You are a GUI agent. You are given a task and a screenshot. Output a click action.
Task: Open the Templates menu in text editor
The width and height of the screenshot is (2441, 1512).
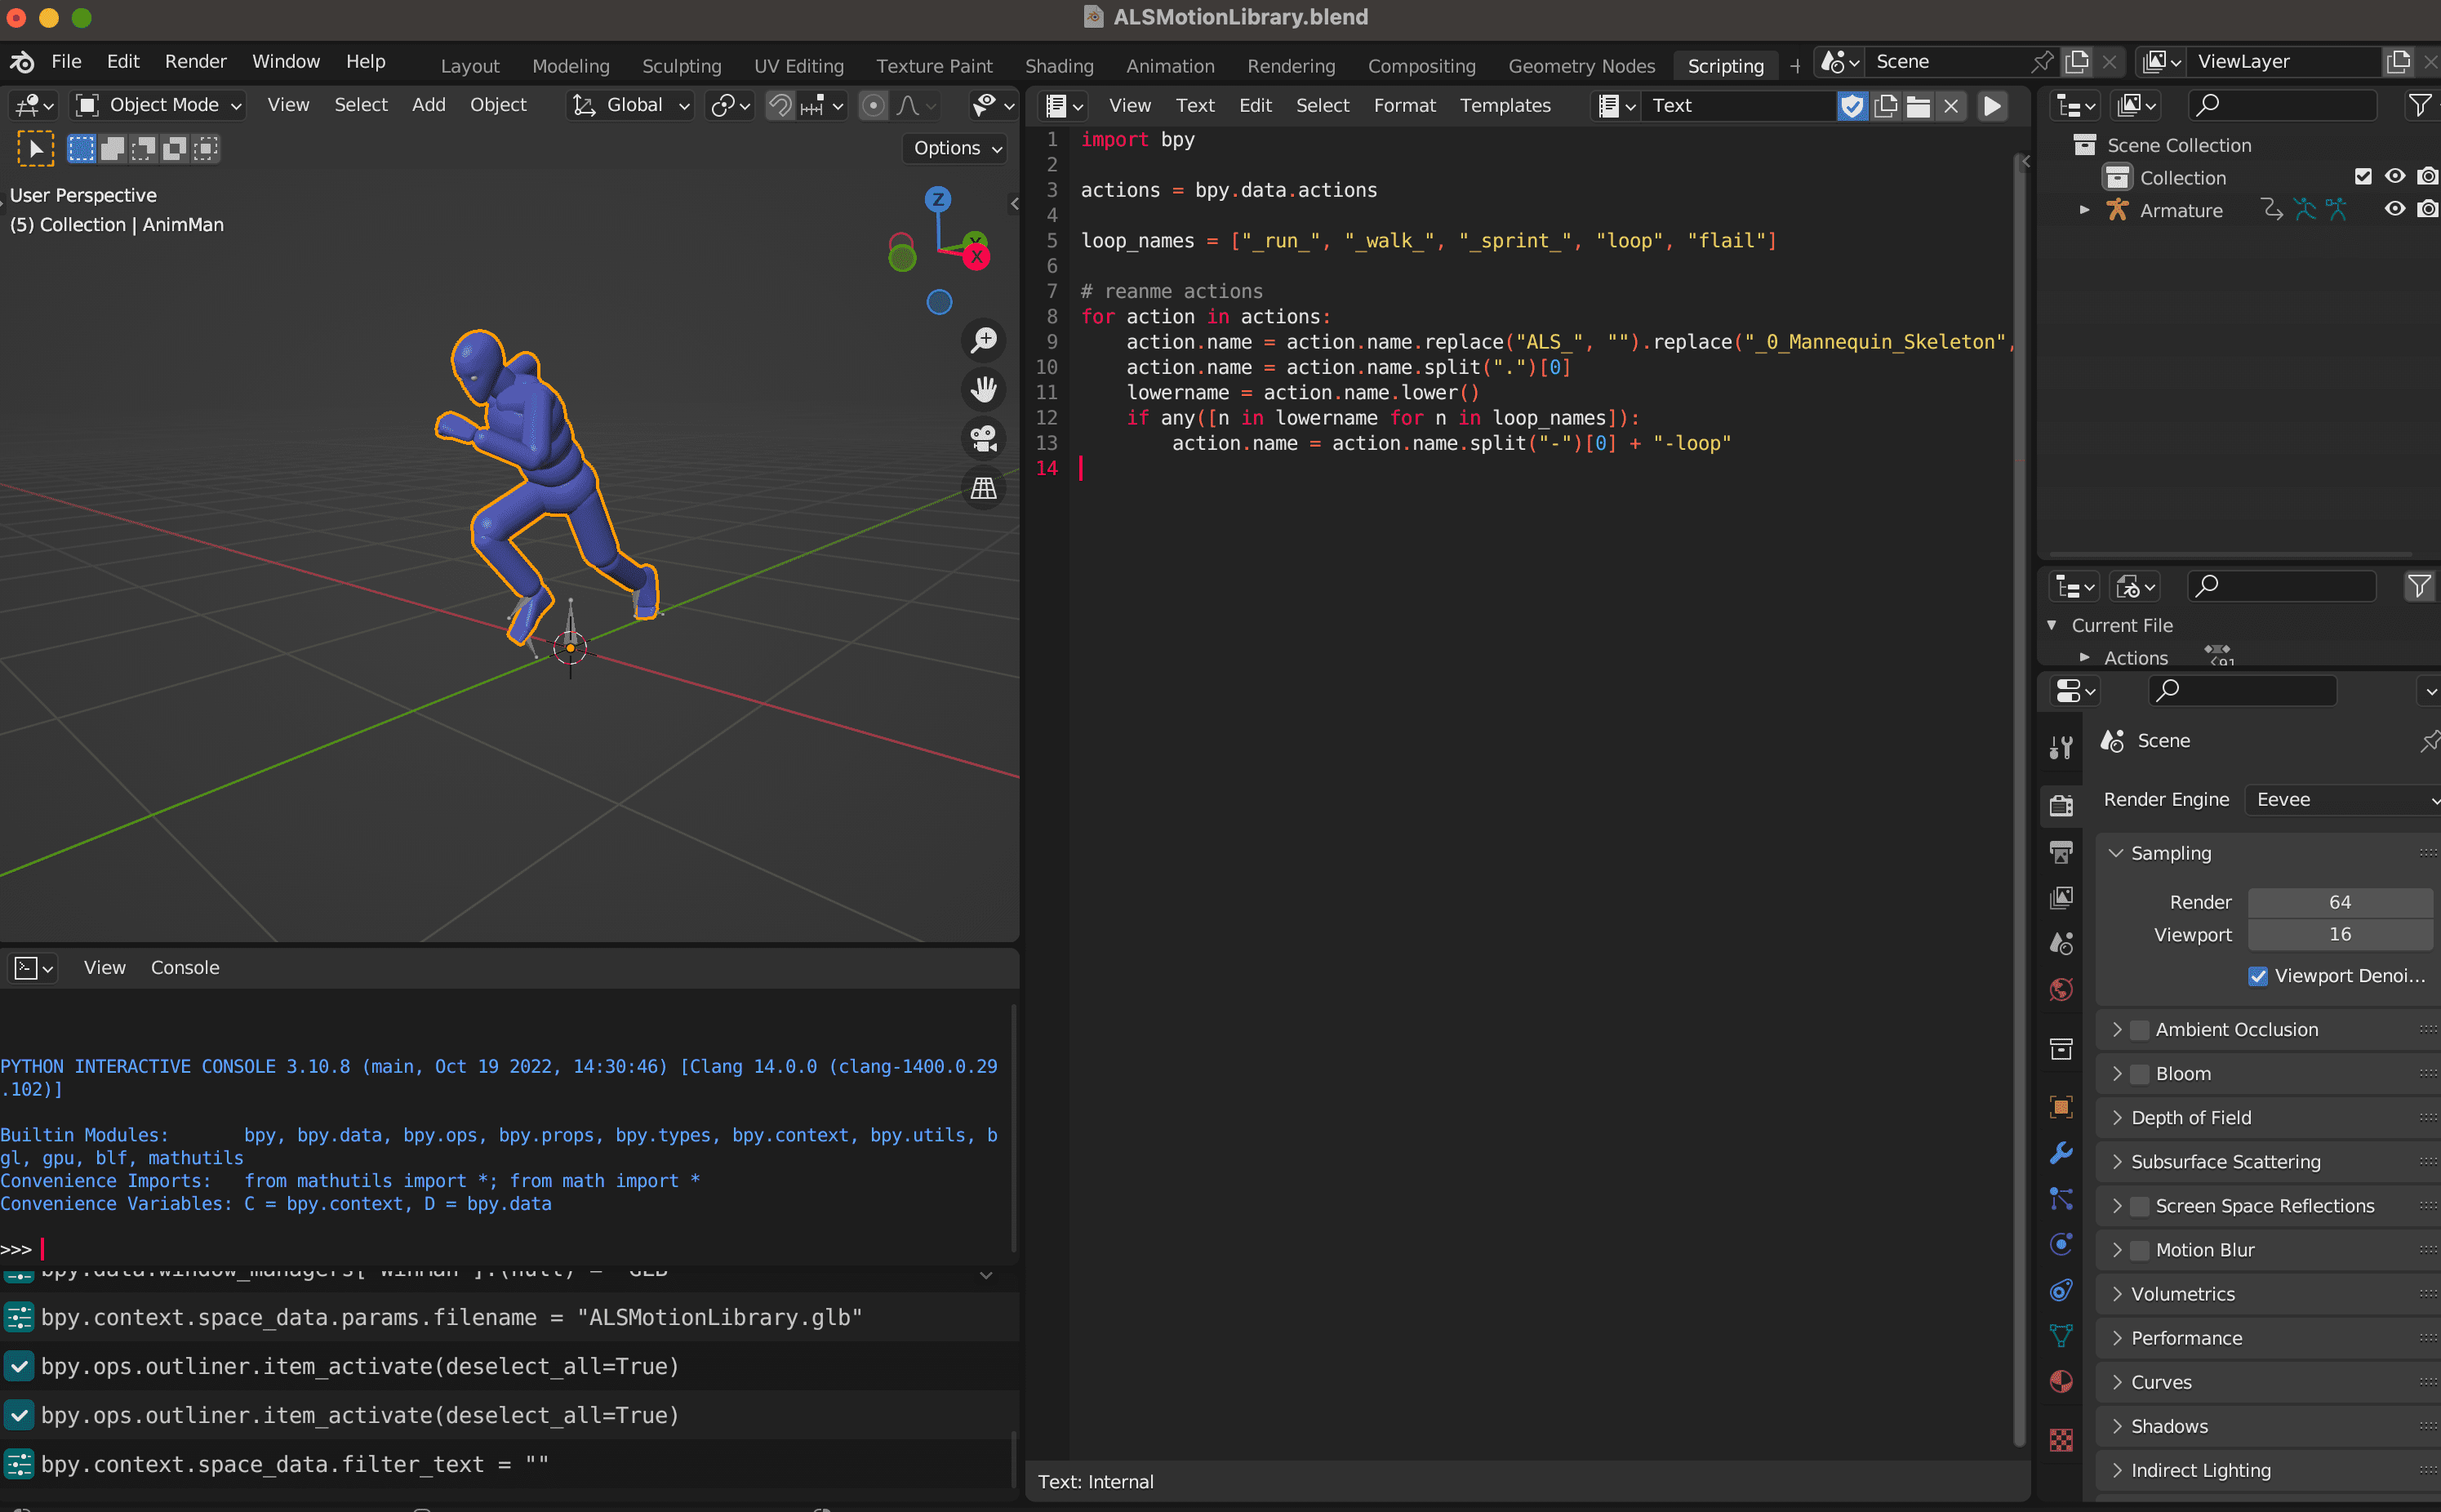tap(1505, 105)
